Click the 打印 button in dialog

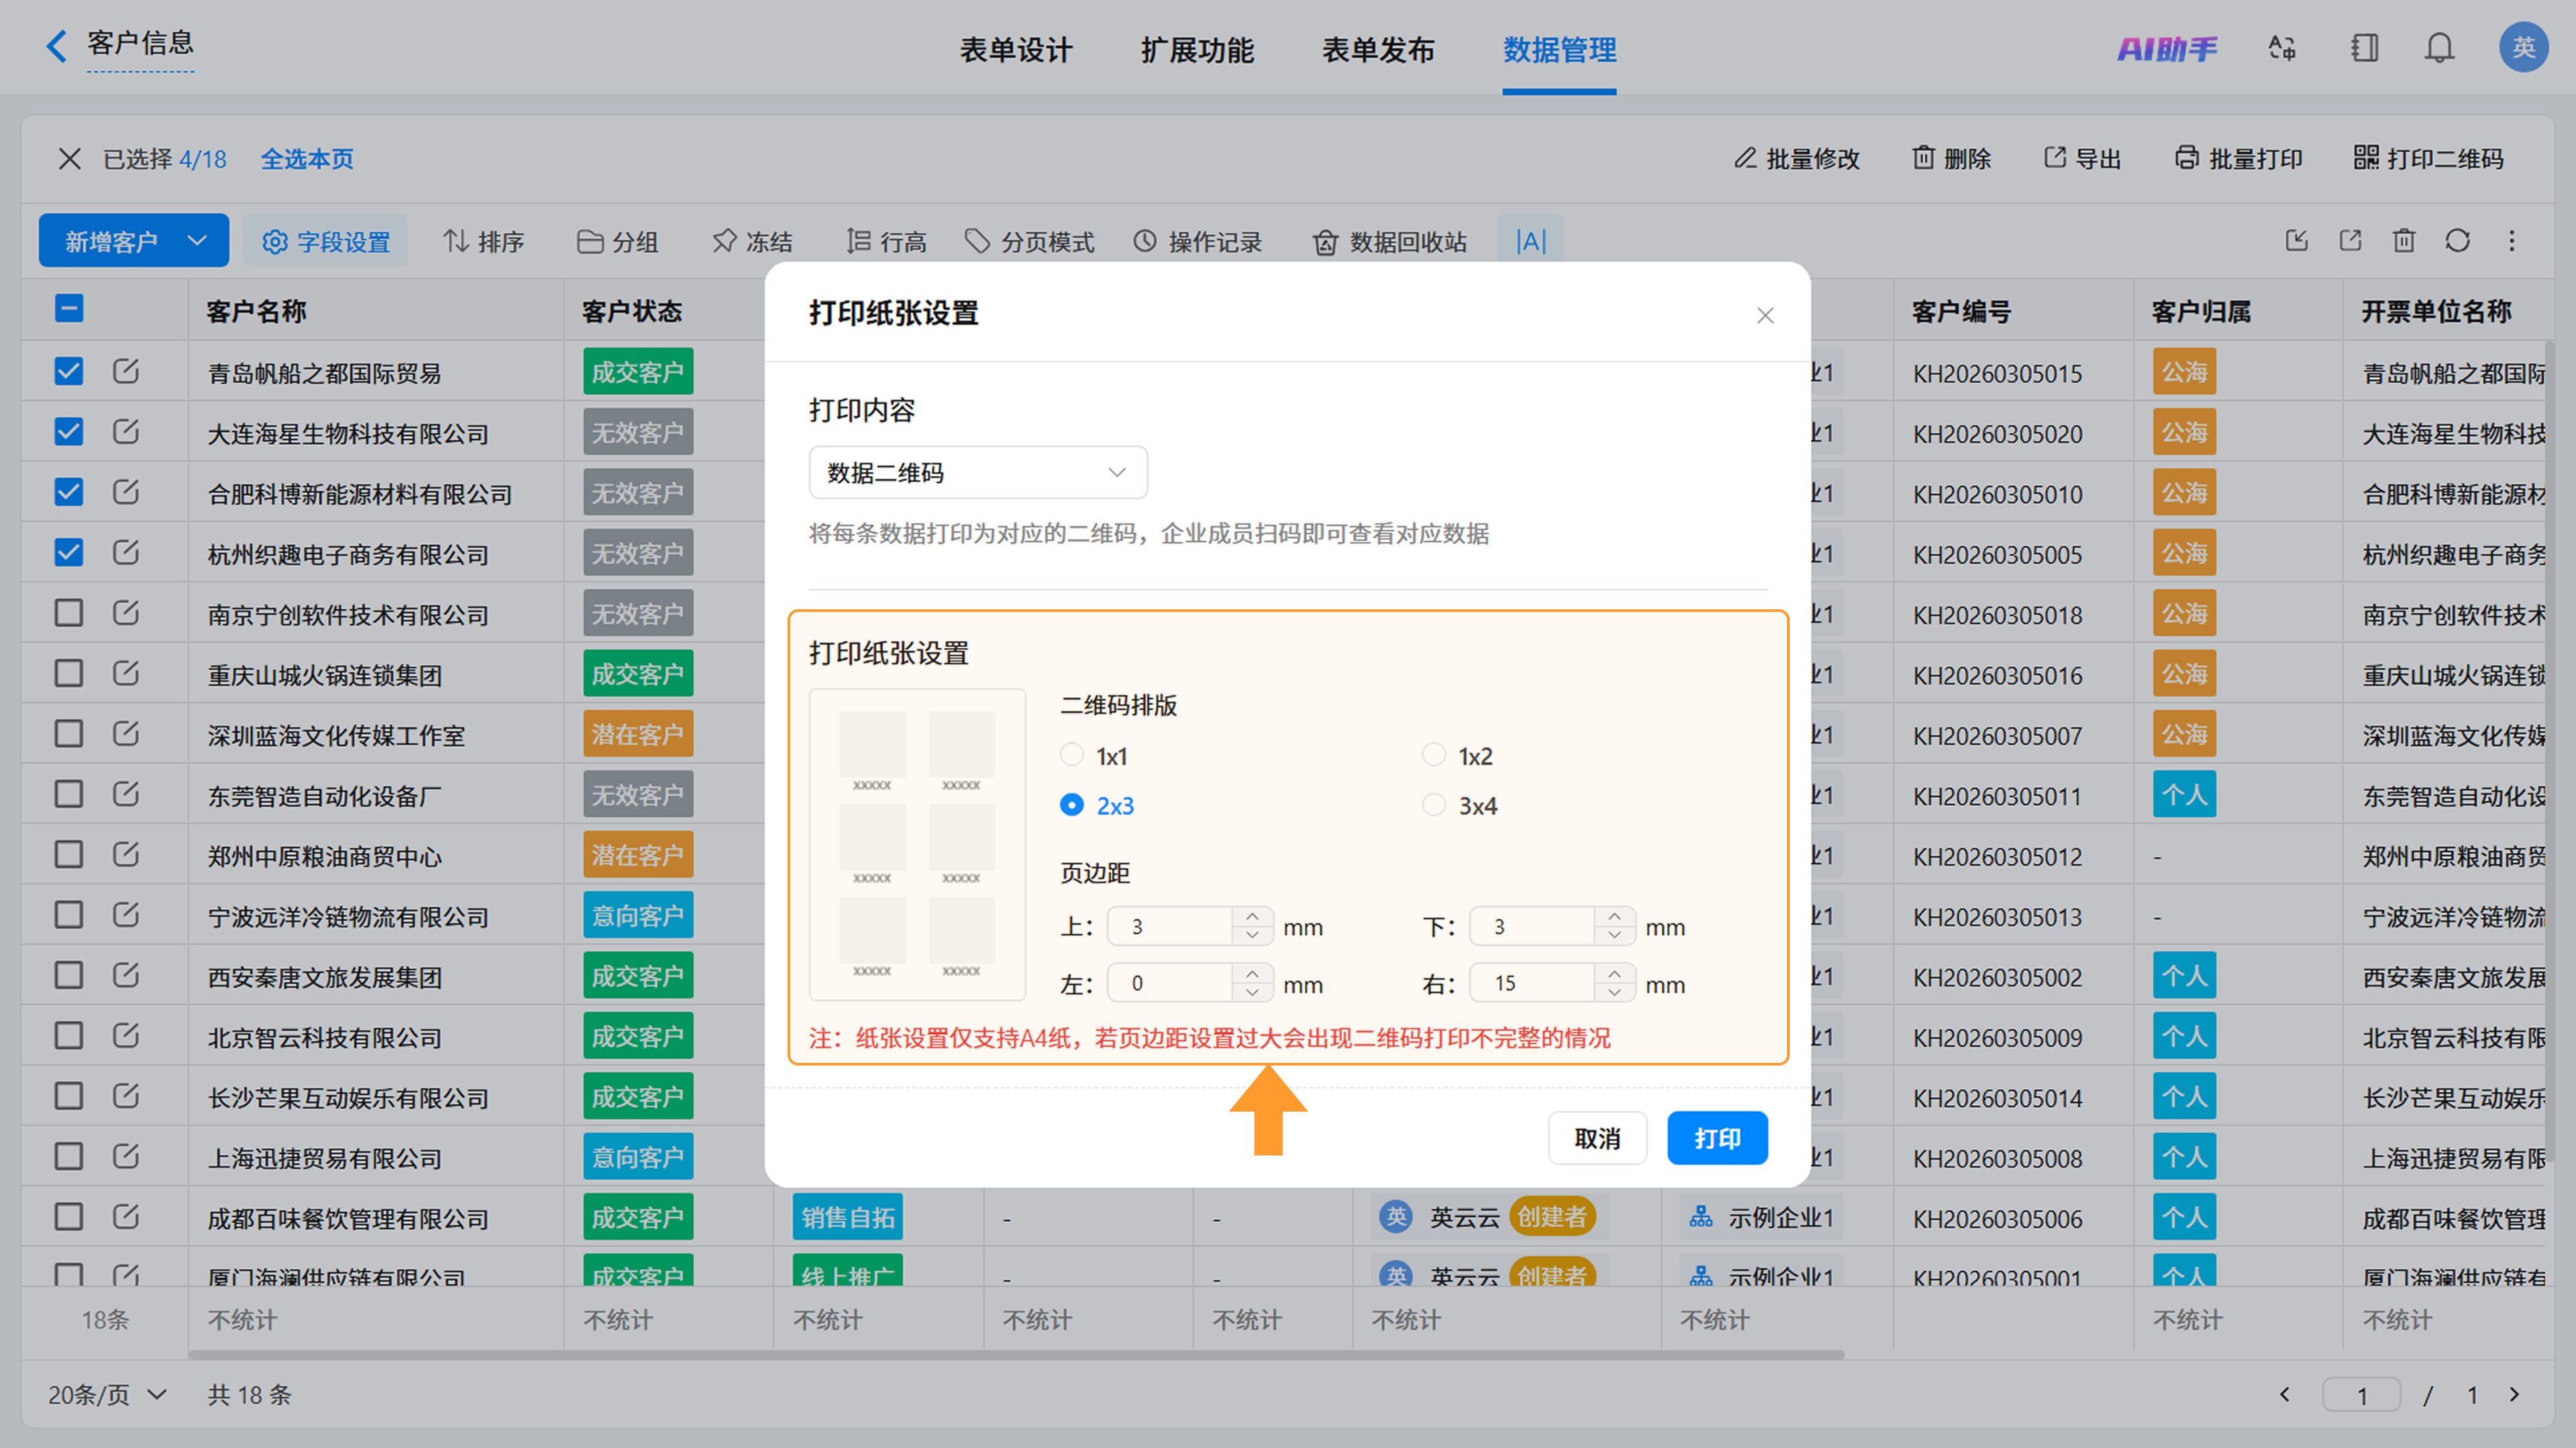(x=1717, y=1138)
